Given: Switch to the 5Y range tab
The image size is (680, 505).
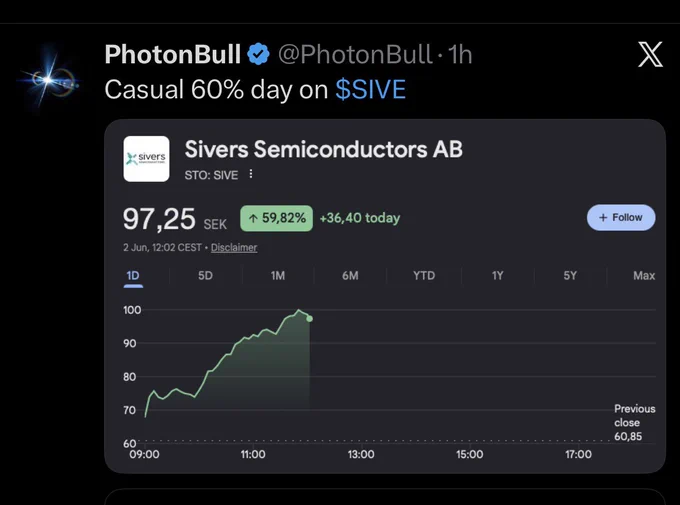Looking at the screenshot, I should (570, 275).
